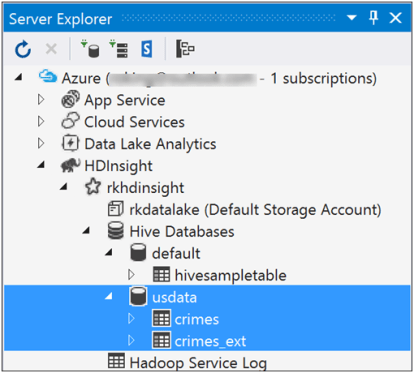
Task: Refresh the Server Explorer tree
Action: (23, 49)
